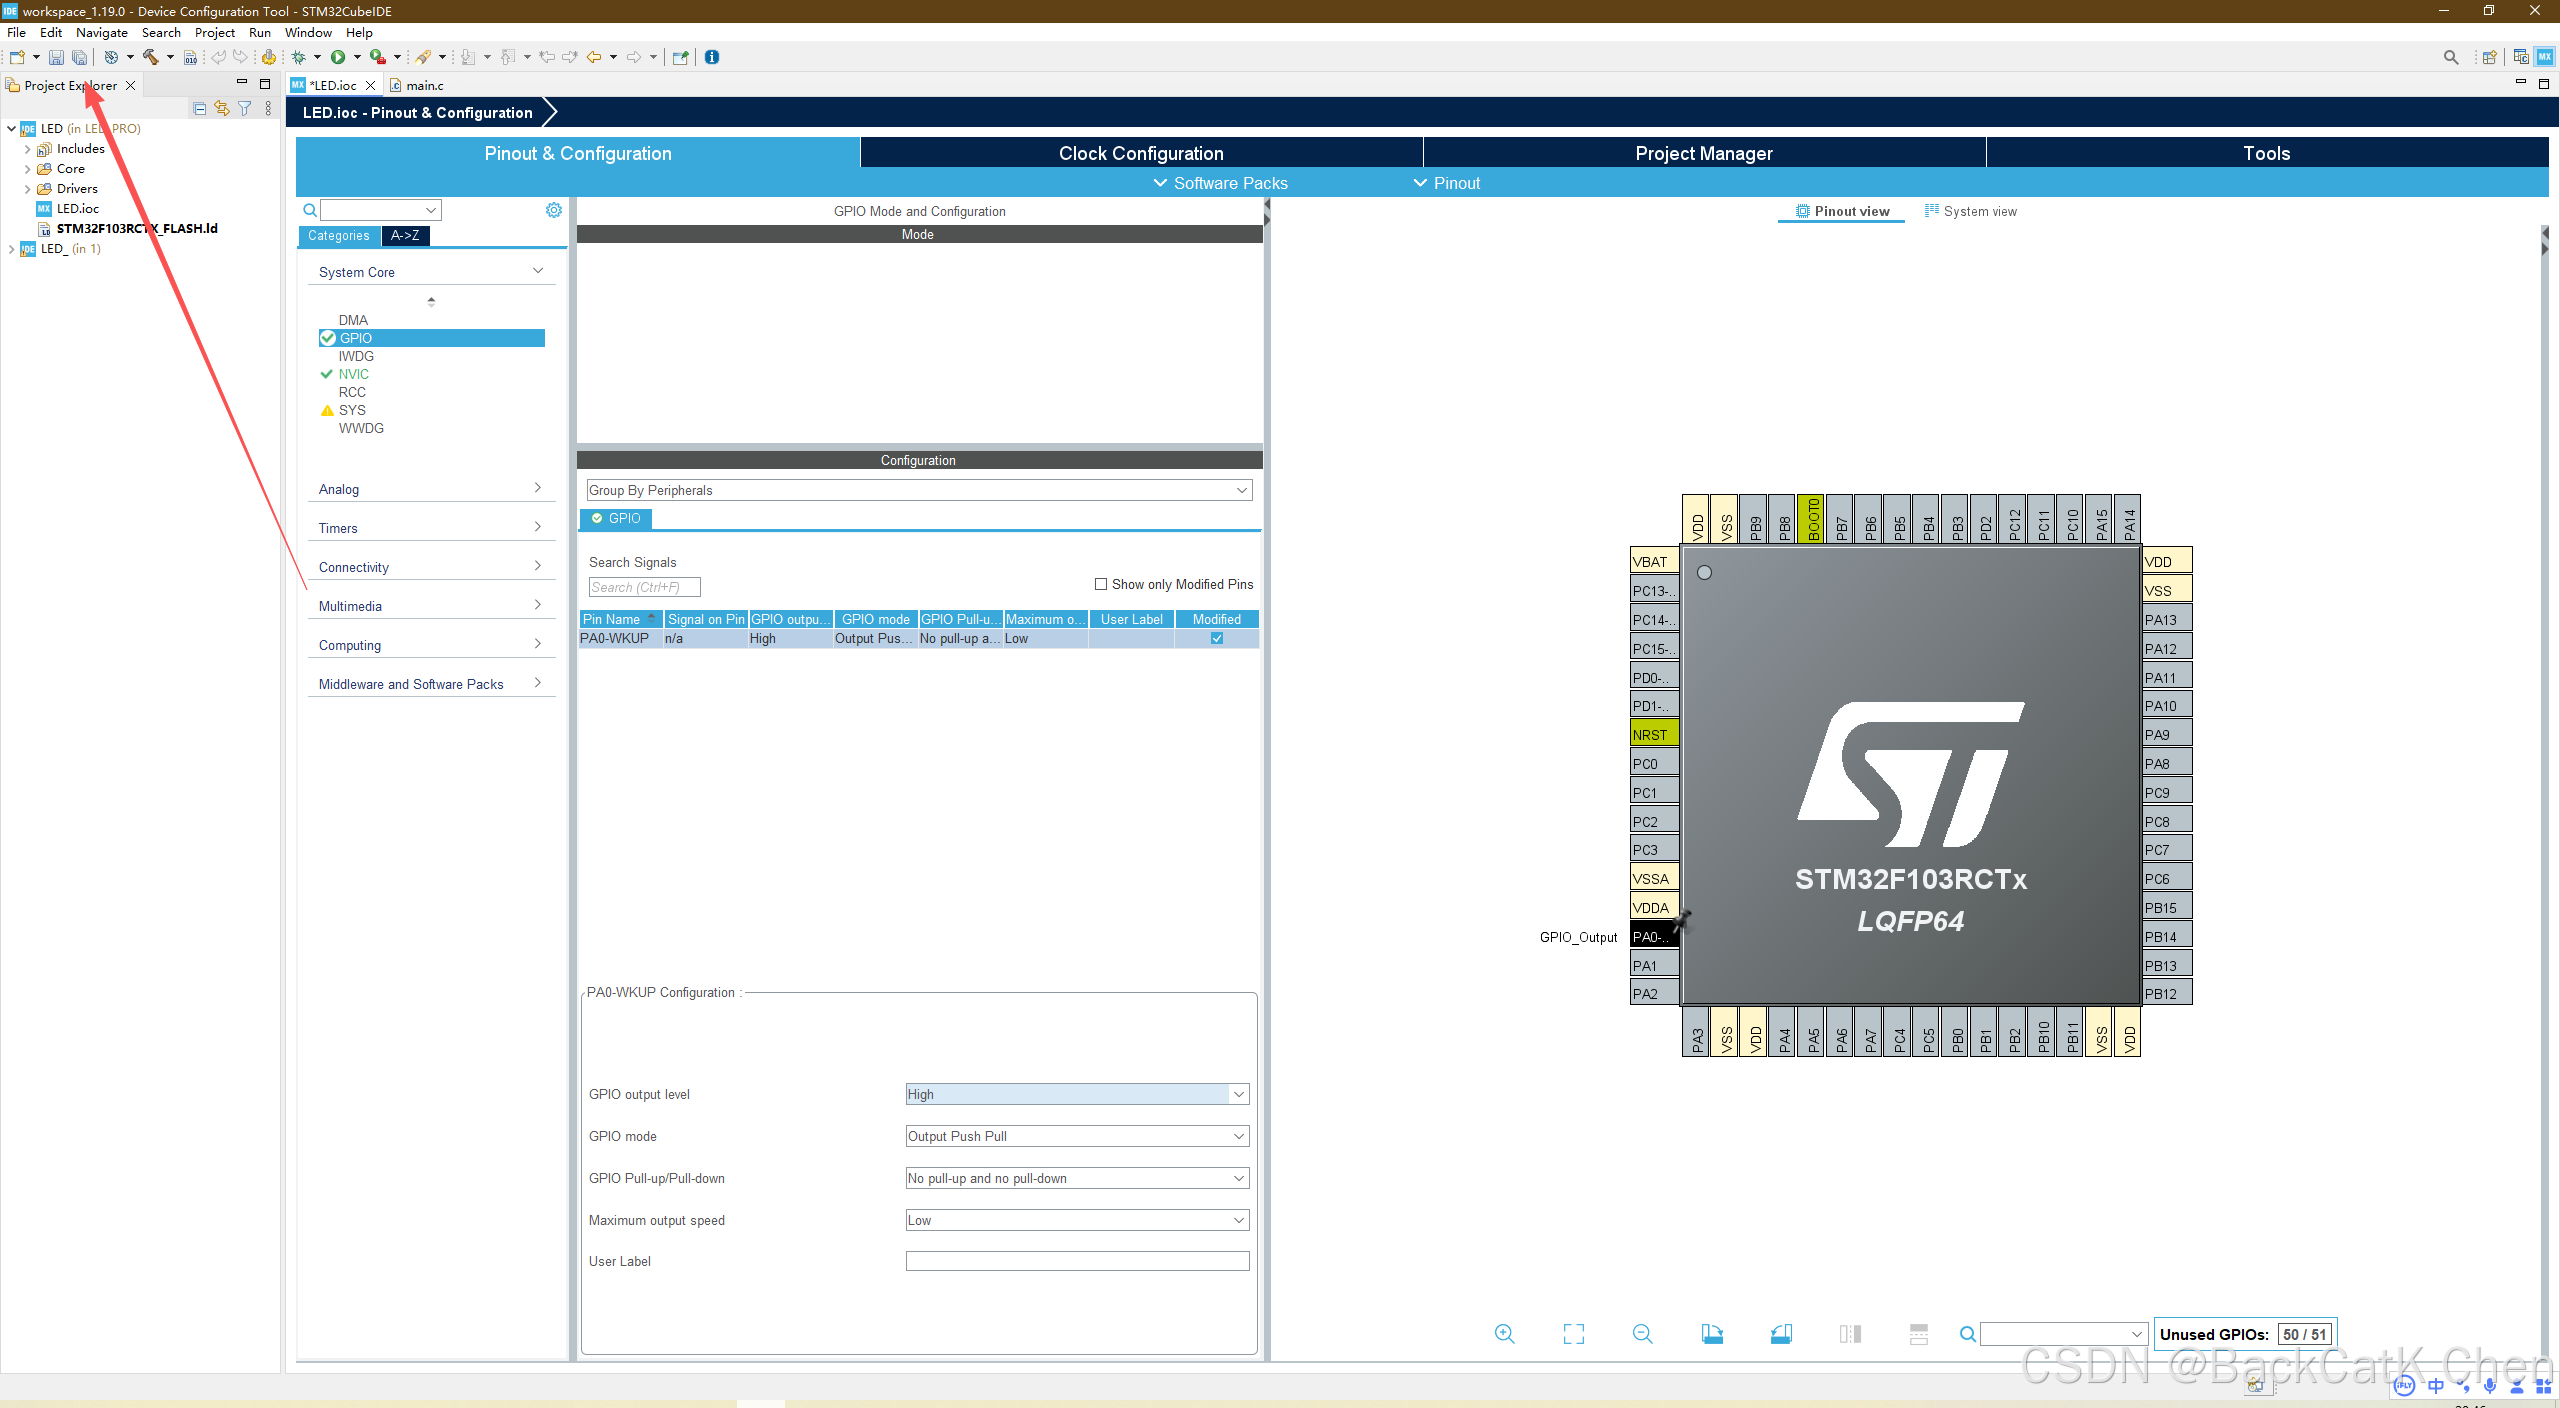Switch to the Clock Configuration tab
The image size is (2560, 1408).
coord(1141,153)
